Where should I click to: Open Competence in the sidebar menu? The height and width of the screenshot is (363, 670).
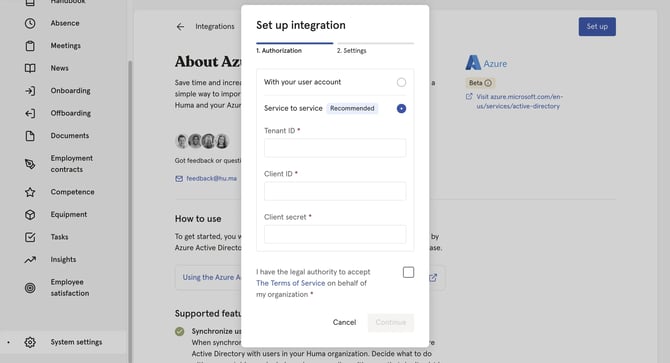(x=73, y=192)
